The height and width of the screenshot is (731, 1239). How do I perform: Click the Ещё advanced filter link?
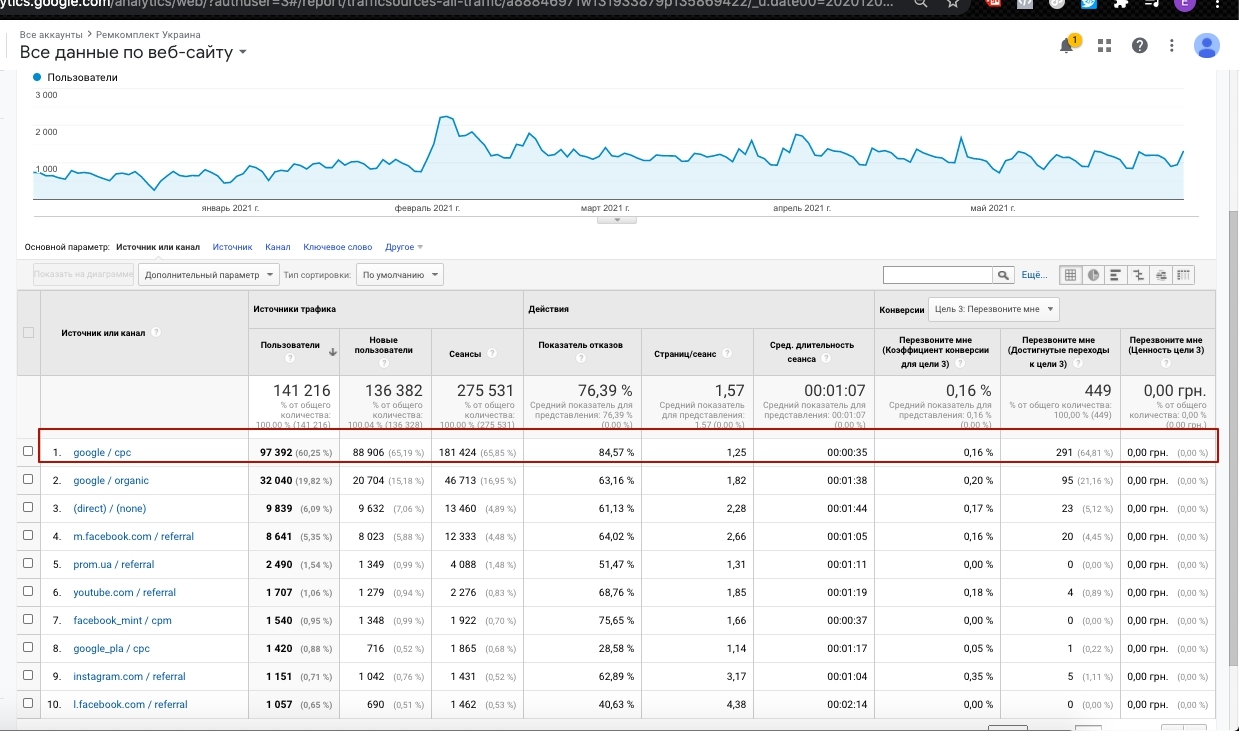coord(1033,275)
